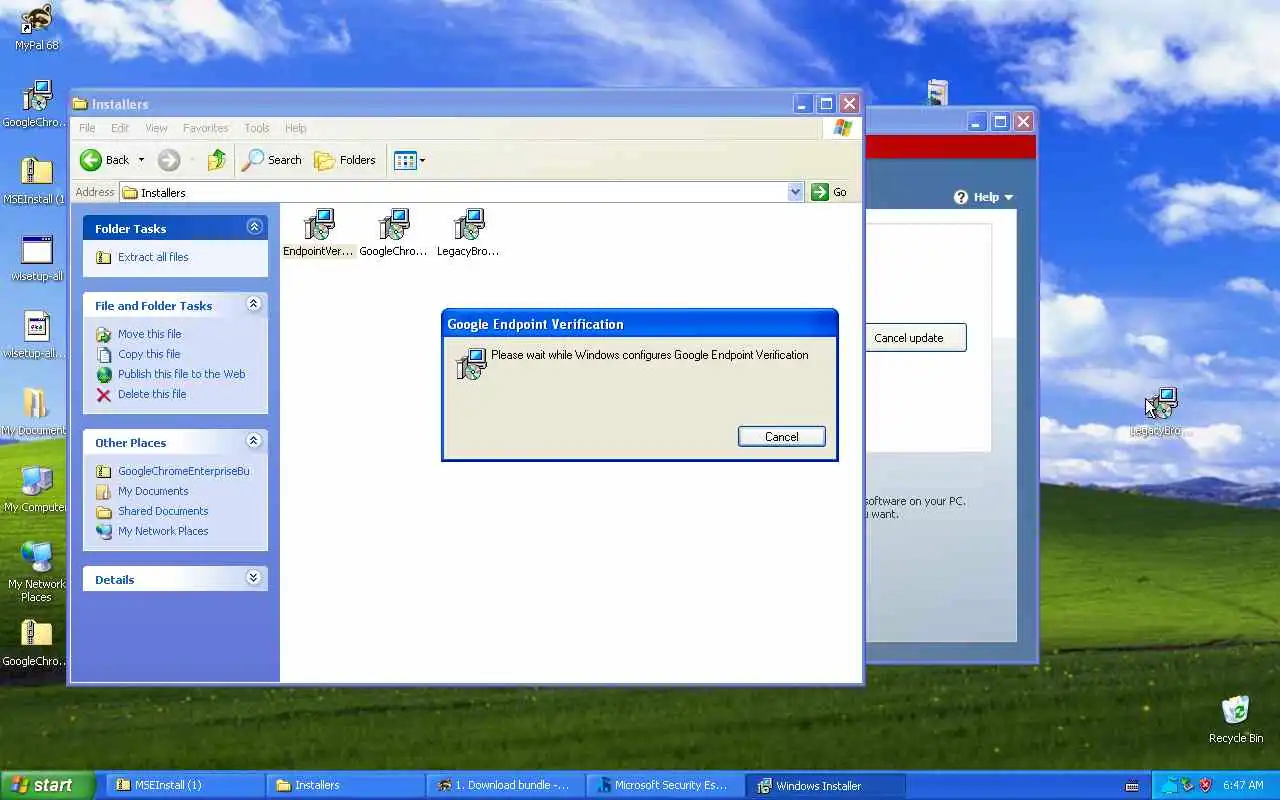Switch to Microsoft Security Essentials taskbar item
This screenshot has width=1280, height=800.
point(666,785)
